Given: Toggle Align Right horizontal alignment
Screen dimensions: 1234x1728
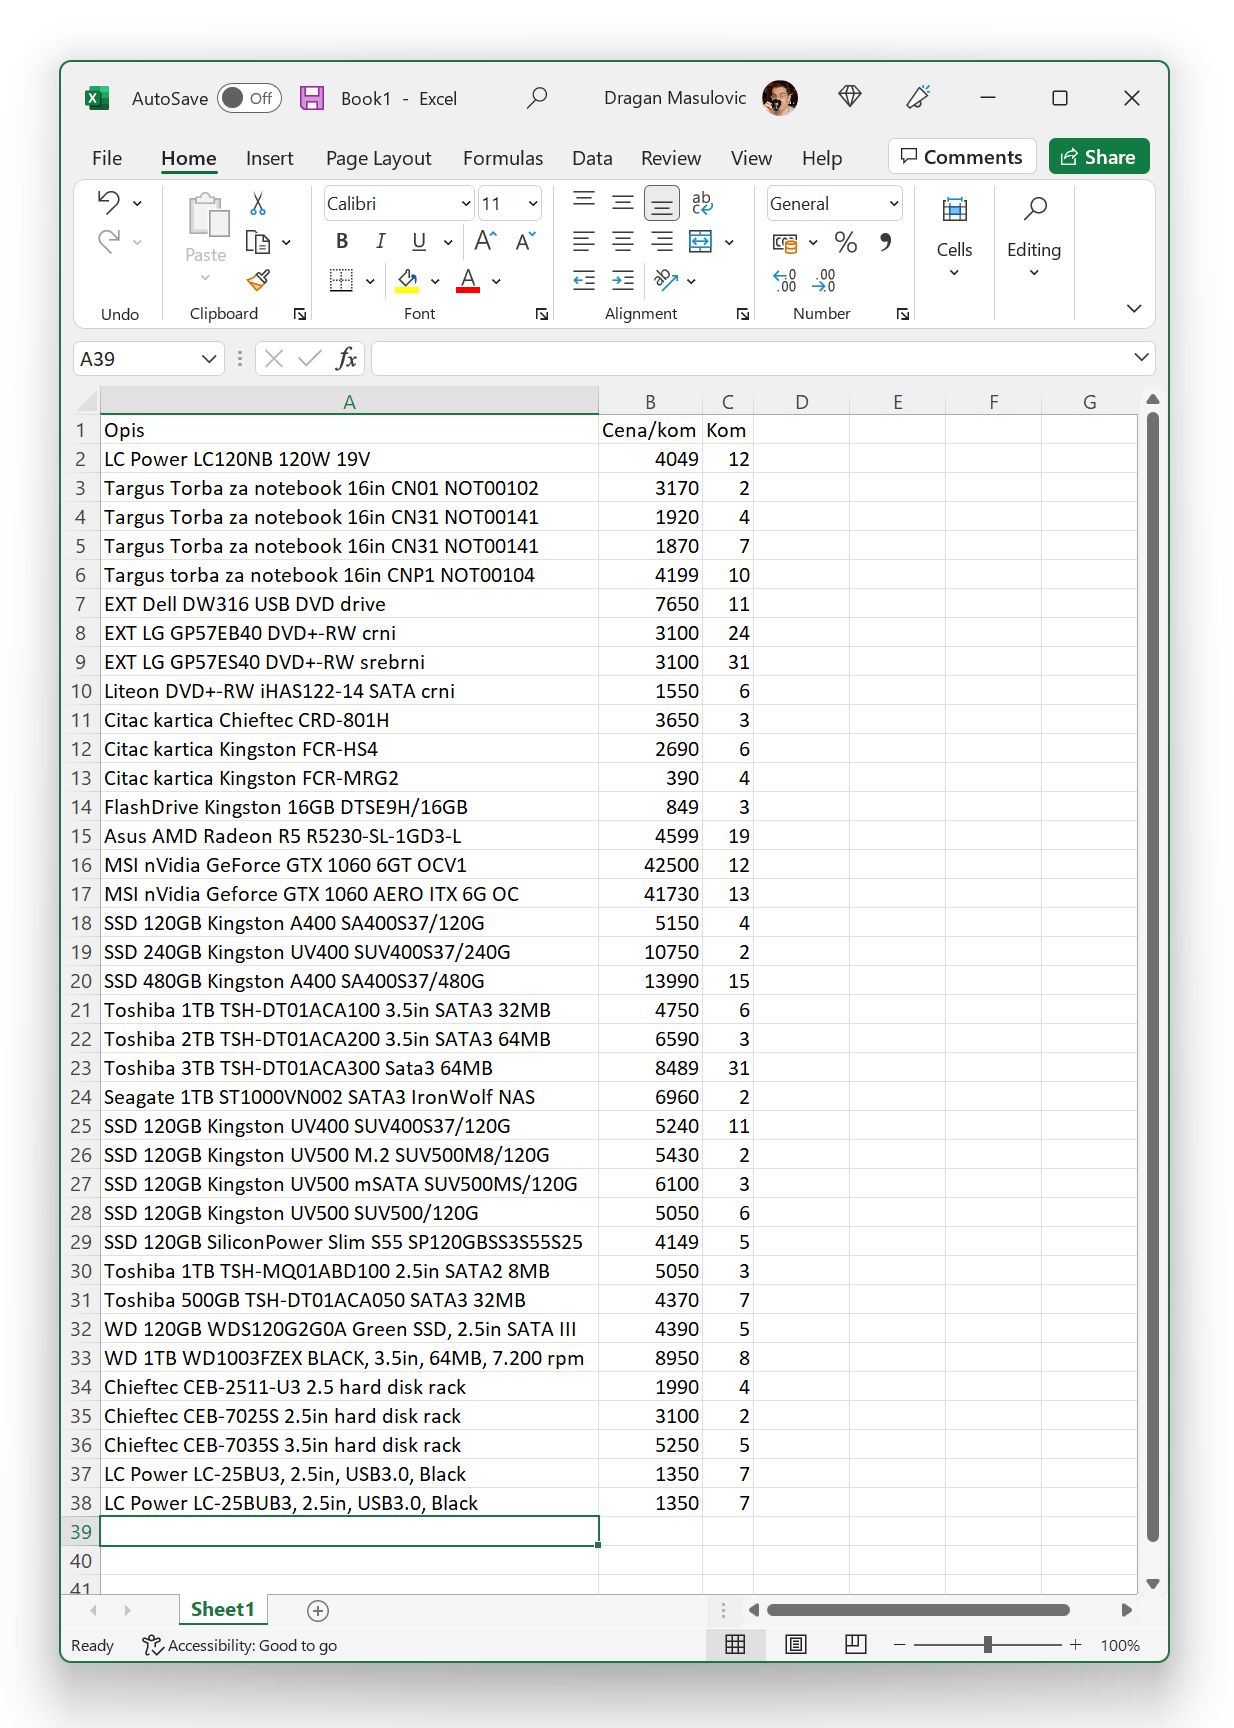Looking at the screenshot, I should (662, 241).
